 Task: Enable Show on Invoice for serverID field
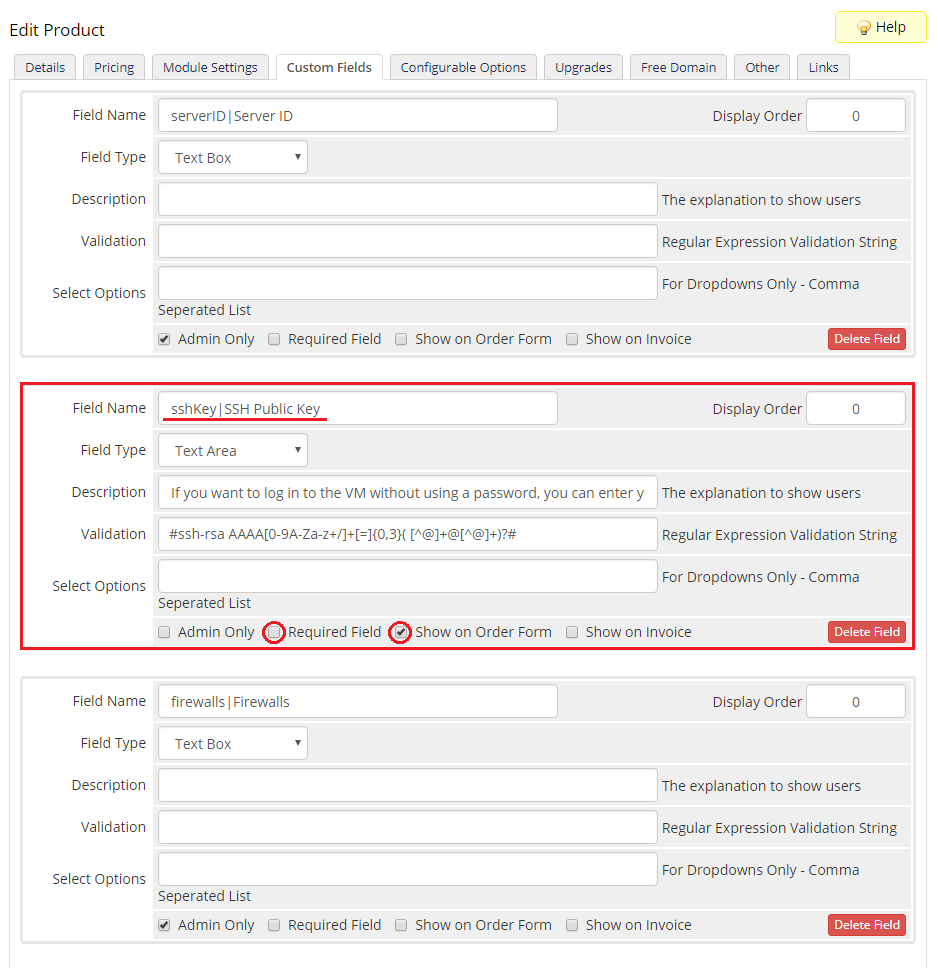572,339
